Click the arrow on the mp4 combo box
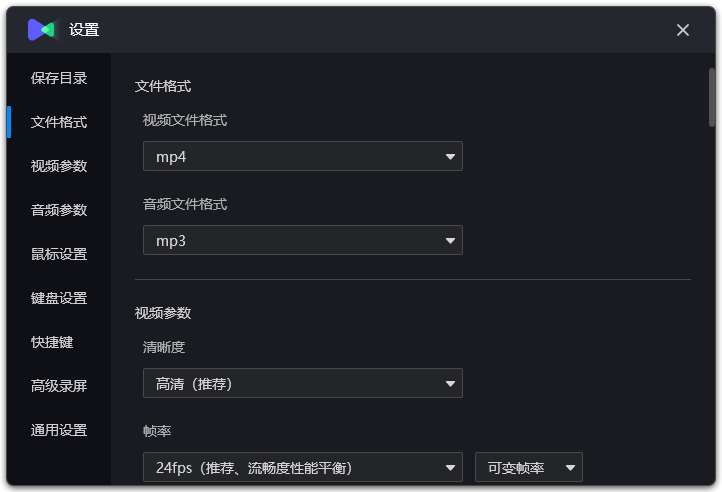This screenshot has height=492, width=722. pyautogui.click(x=451, y=157)
